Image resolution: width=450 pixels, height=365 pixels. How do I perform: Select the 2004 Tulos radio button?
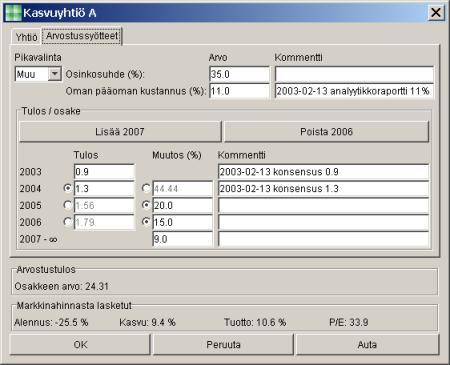click(68, 188)
